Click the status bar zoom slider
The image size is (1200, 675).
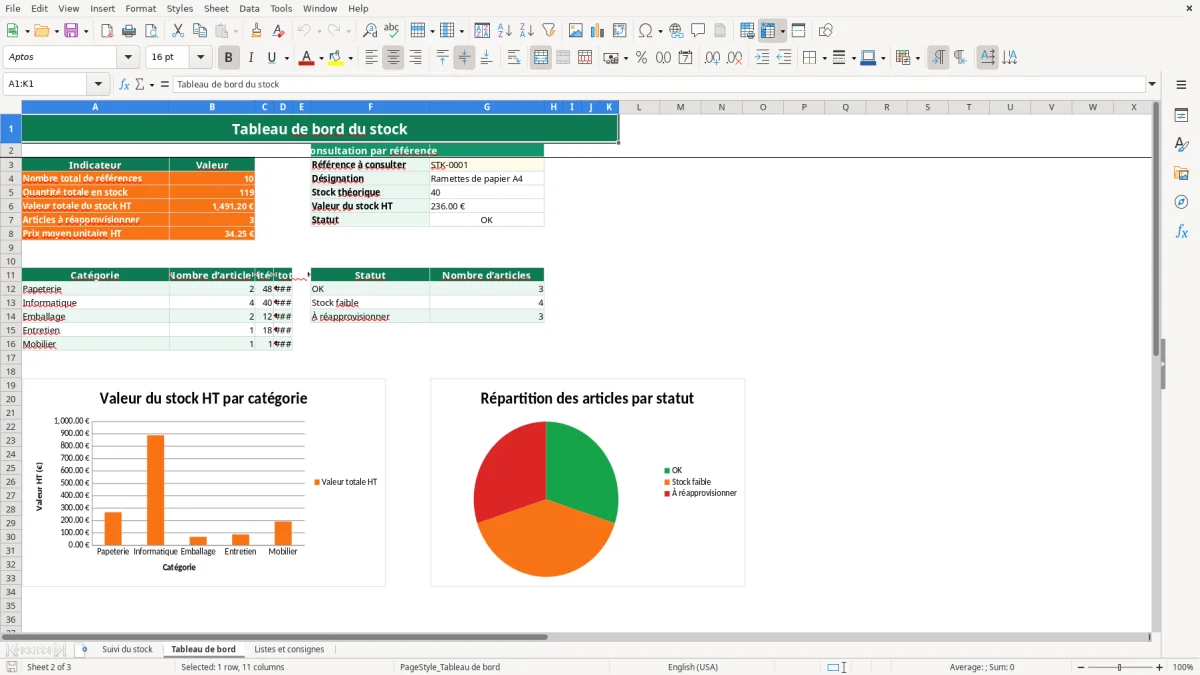pos(1119,667)
